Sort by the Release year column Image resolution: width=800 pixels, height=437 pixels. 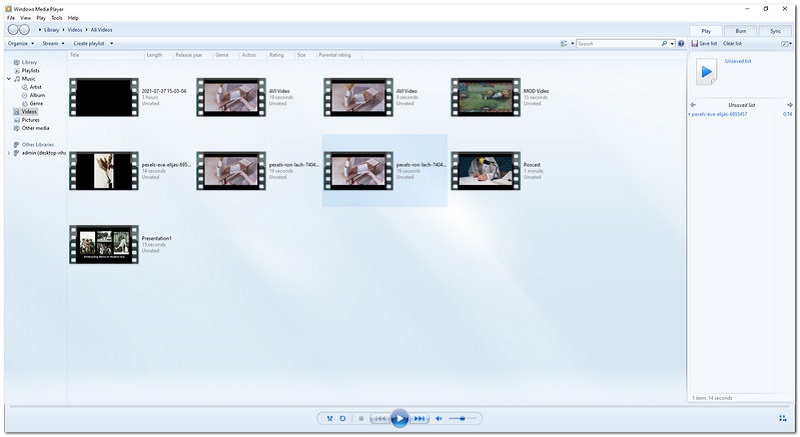192,55
